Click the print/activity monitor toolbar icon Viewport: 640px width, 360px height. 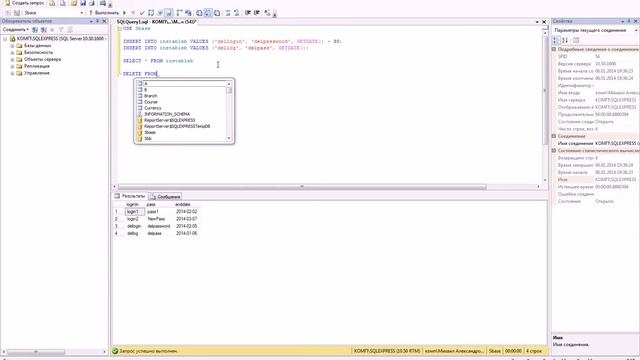point(103,3)
